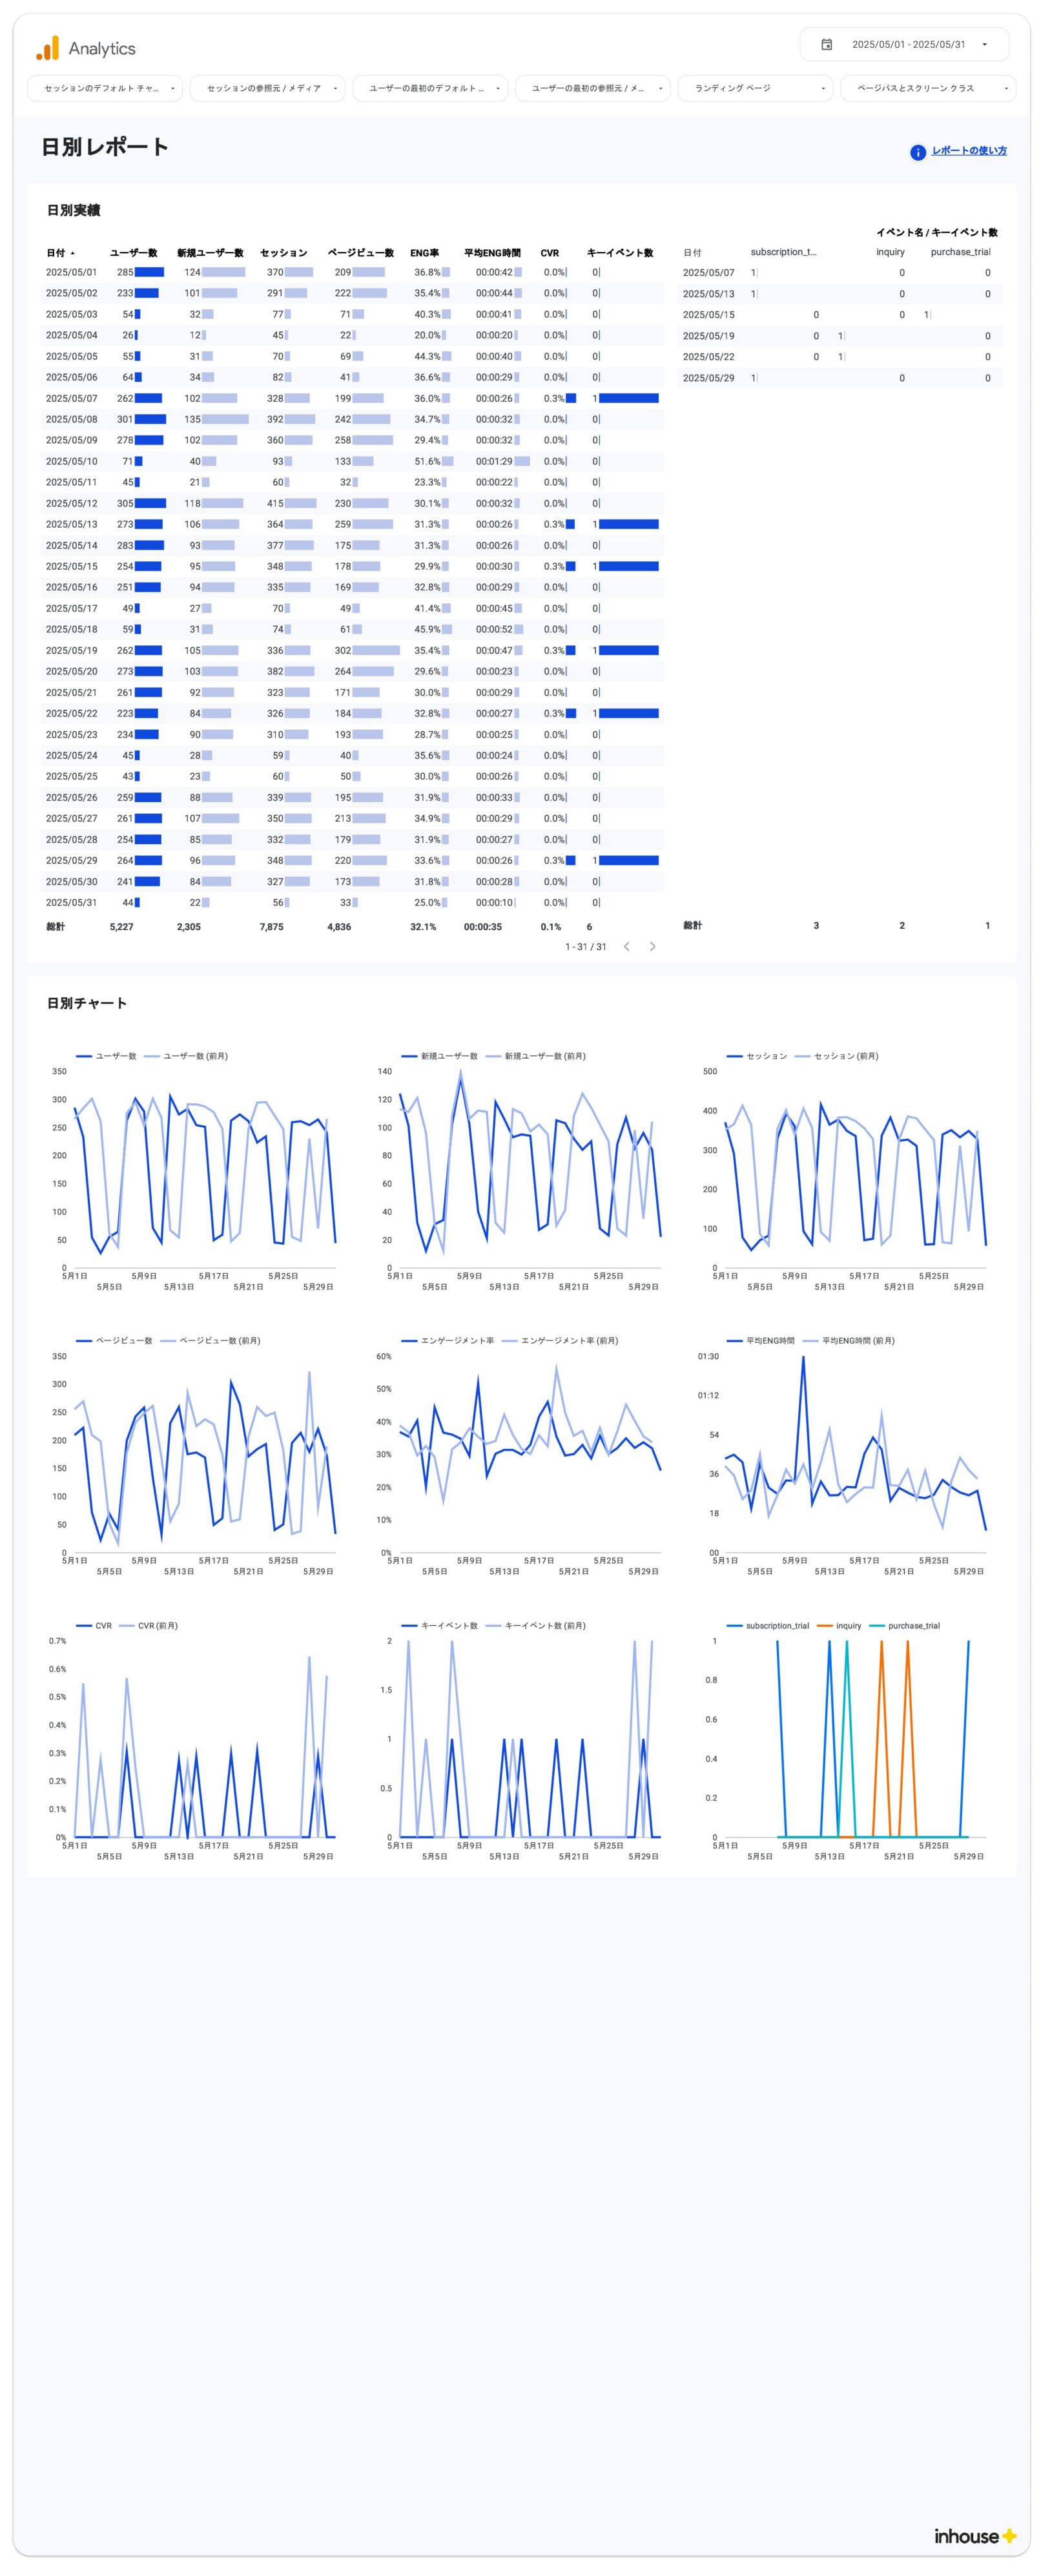Select the 2025/05/12 row in daily table
1041x2576 pixels.
pyautogui.click(x=71, y=503)
